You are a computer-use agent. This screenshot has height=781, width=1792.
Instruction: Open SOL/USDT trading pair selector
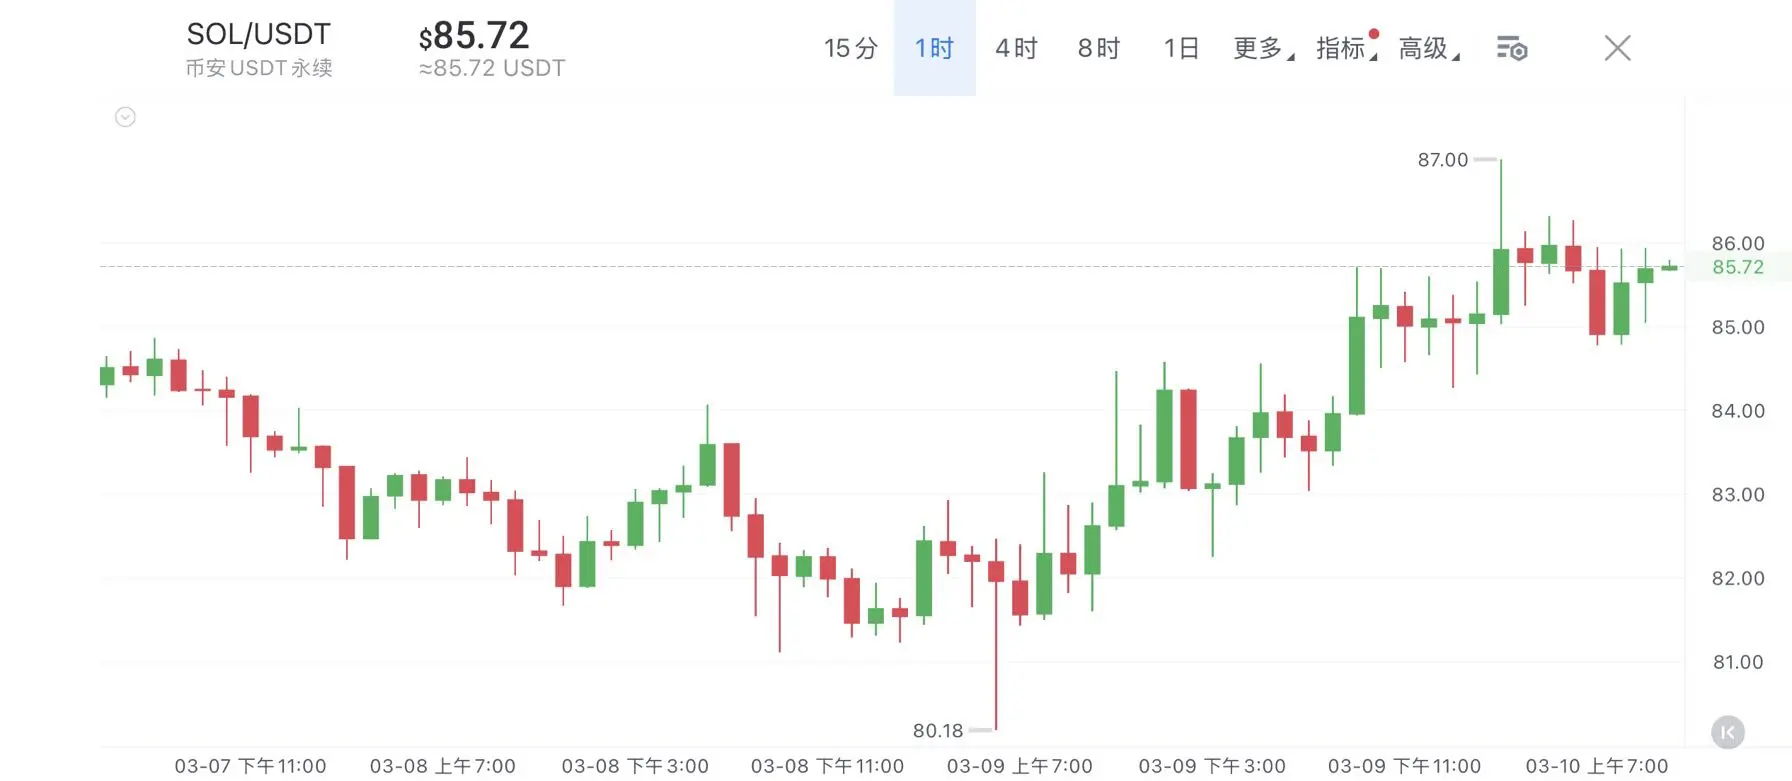(x=258, y=34)
